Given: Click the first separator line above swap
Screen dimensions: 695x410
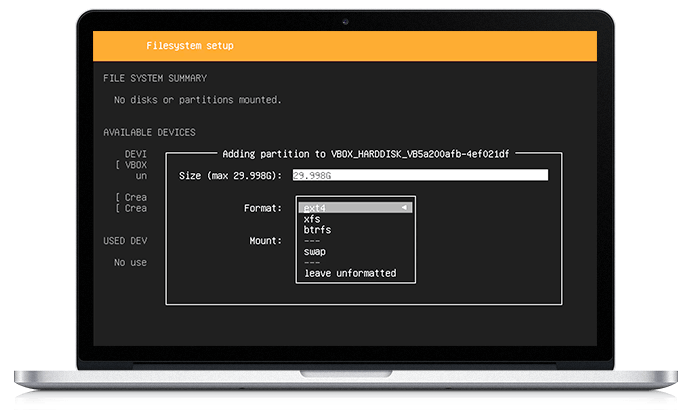Looking at the screenshot, I should tap(312, 241).
